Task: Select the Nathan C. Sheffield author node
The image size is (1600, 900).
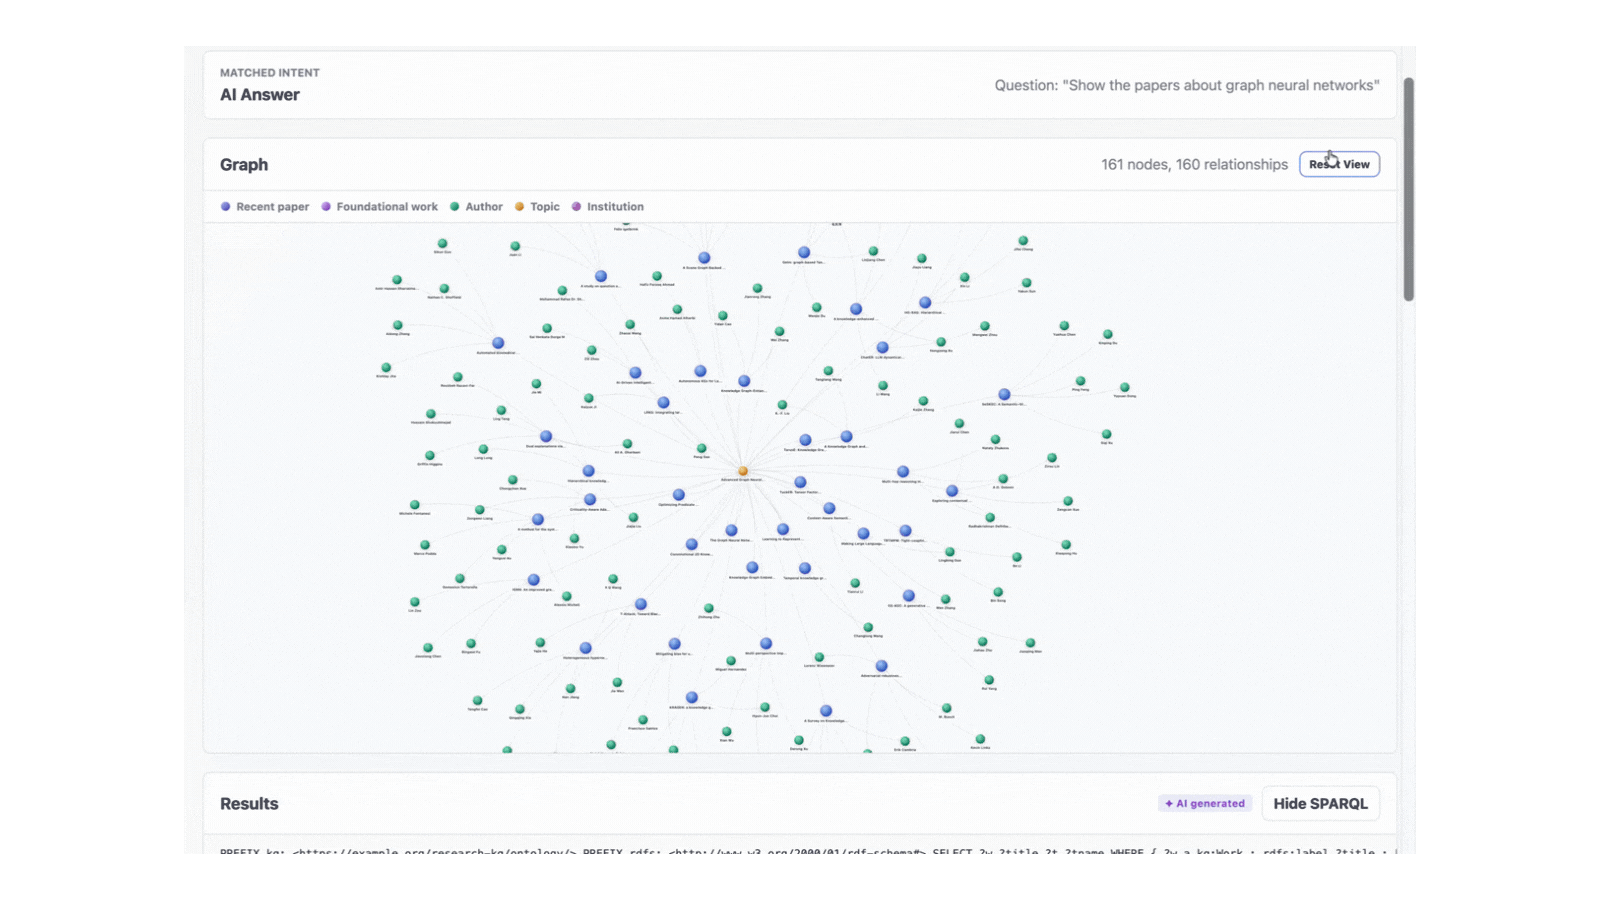Action: coord(444,288)
